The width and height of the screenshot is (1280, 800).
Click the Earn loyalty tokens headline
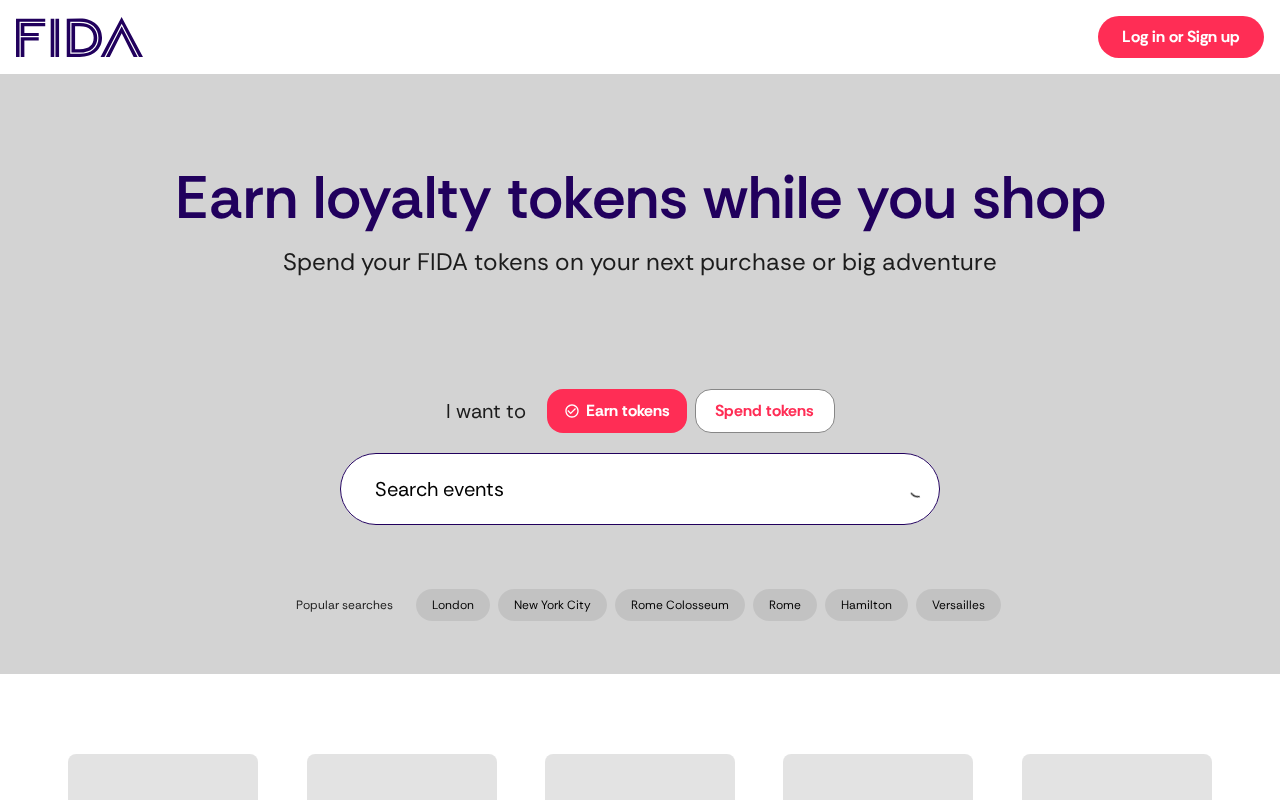[640, 198]
